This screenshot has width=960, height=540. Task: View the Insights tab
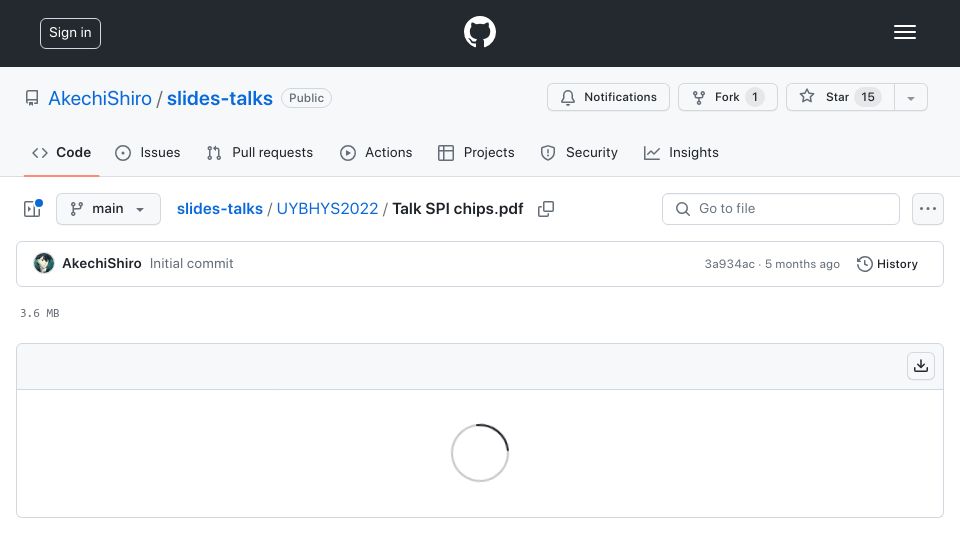point(681,152)
